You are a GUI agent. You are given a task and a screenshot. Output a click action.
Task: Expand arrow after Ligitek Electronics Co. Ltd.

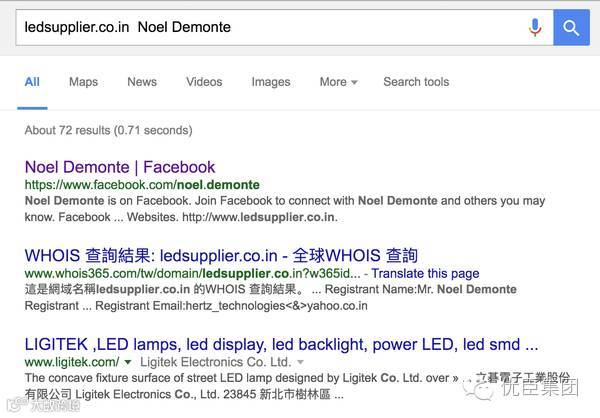coord(301,362)
